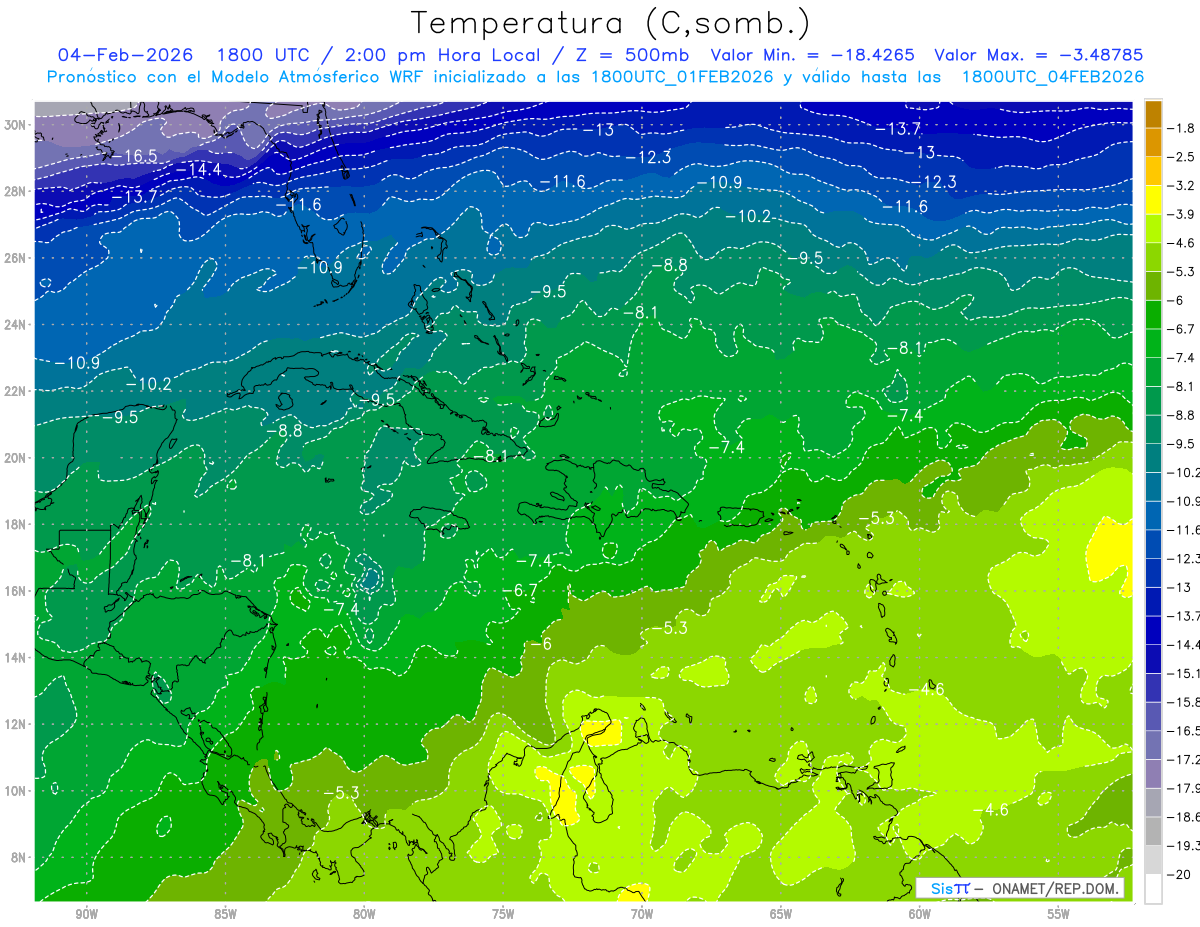Click the -6.7 contour label on the map

click(519, 590)
